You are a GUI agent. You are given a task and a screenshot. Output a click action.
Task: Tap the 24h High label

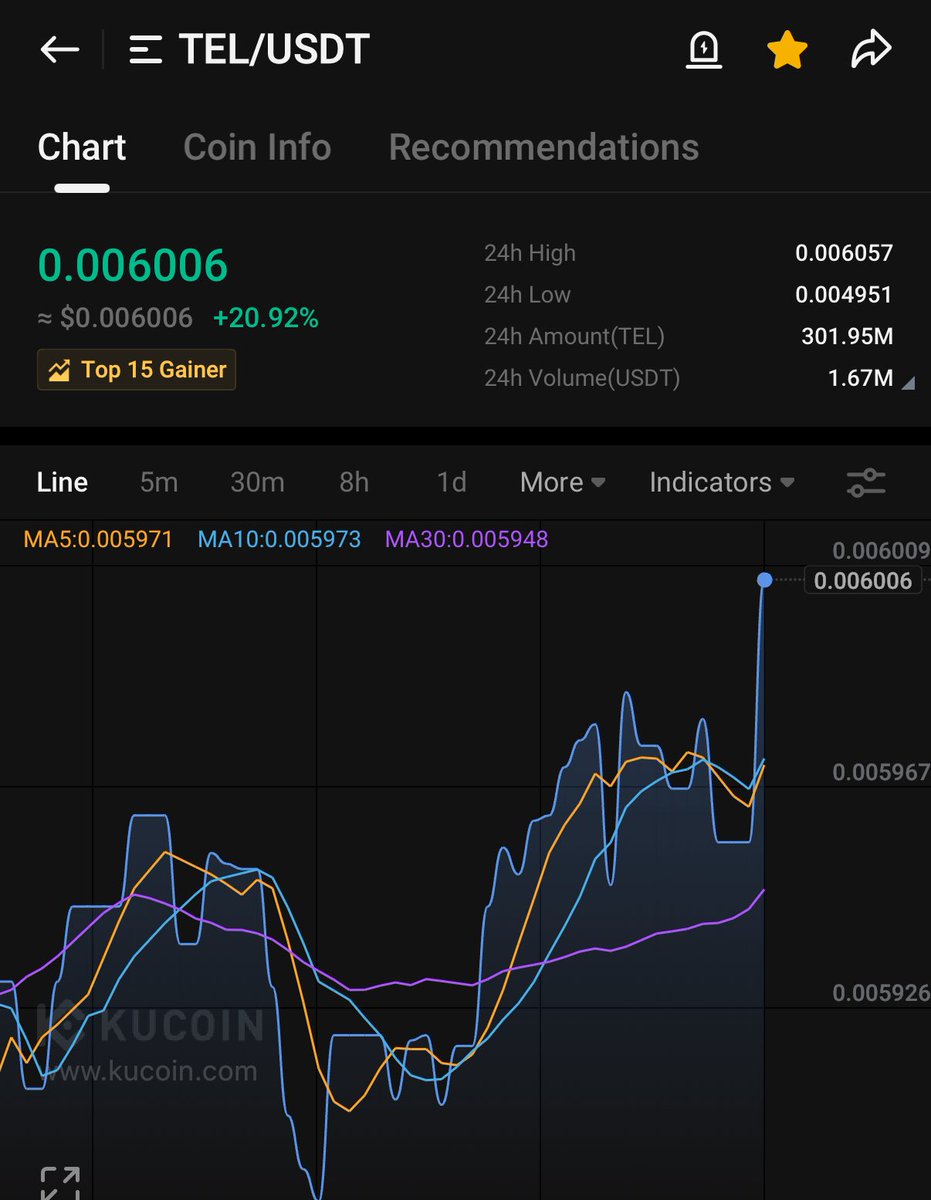tap(530, 254)
